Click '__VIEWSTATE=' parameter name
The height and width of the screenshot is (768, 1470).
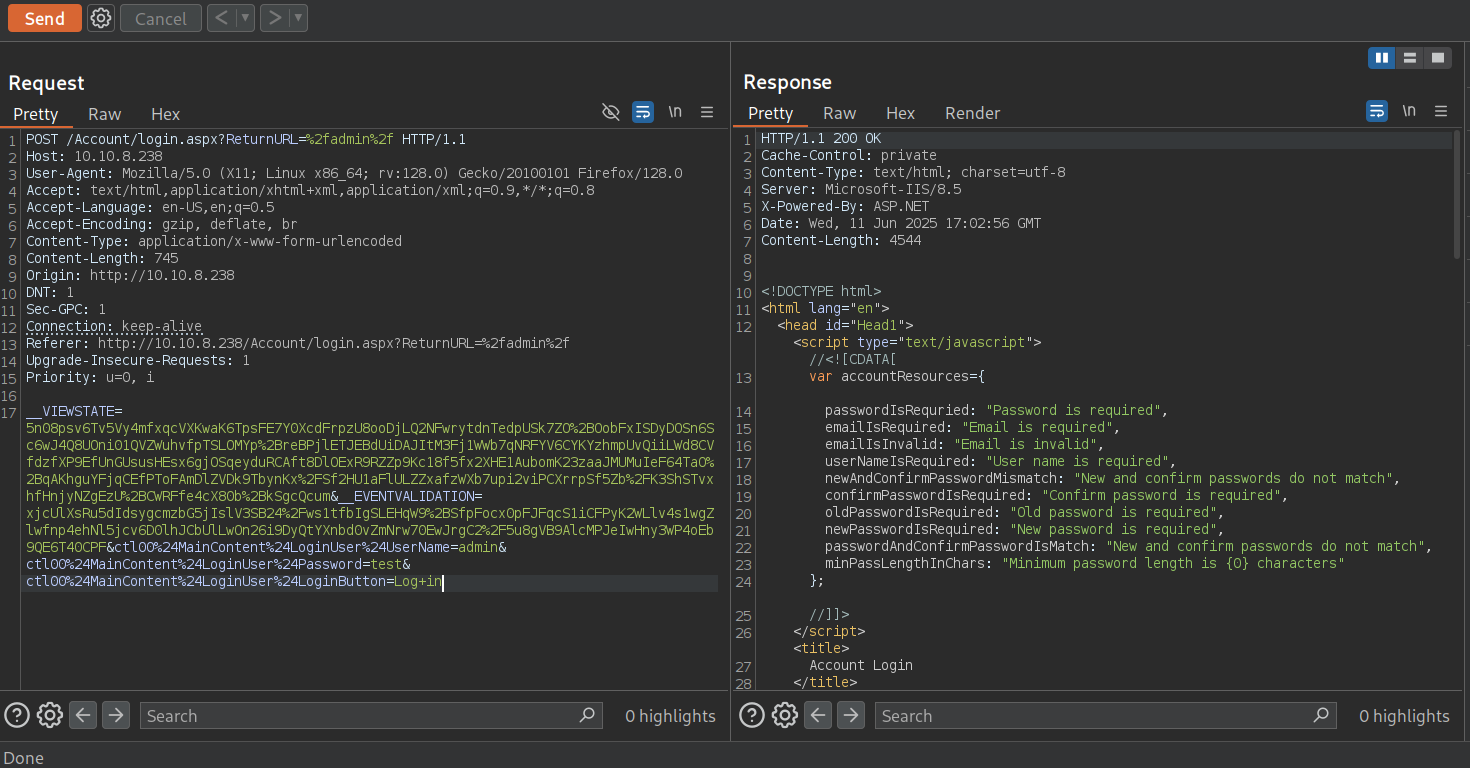(x=74, y=411)
